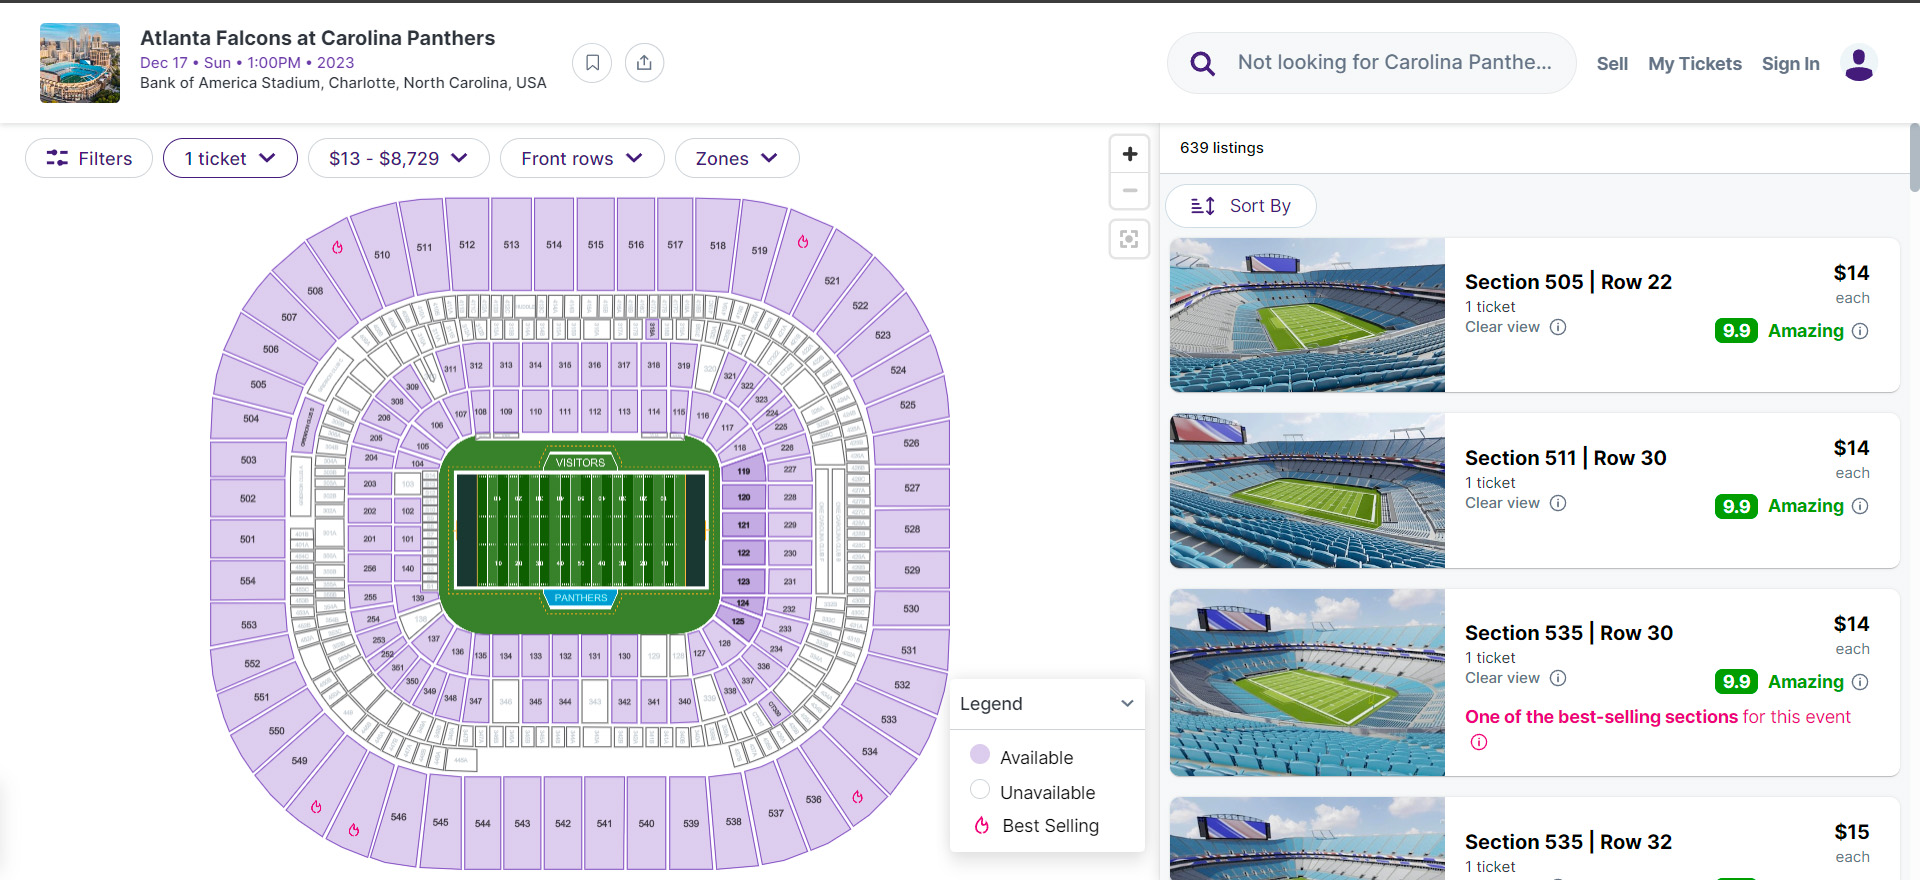Click best-selling flame on section 547
The image size is (1922, 880).
coord(354,830)
